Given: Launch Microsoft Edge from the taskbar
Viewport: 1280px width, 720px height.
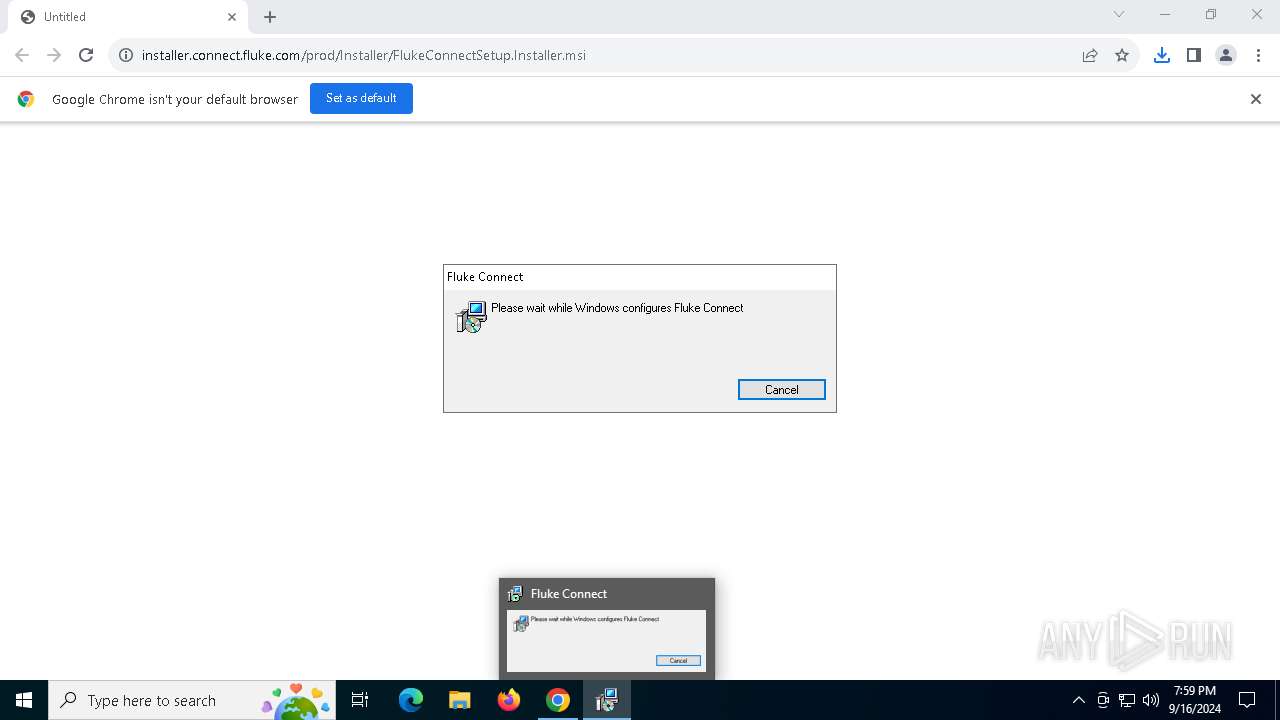Looking at the screenshot, I should (410, 700).
